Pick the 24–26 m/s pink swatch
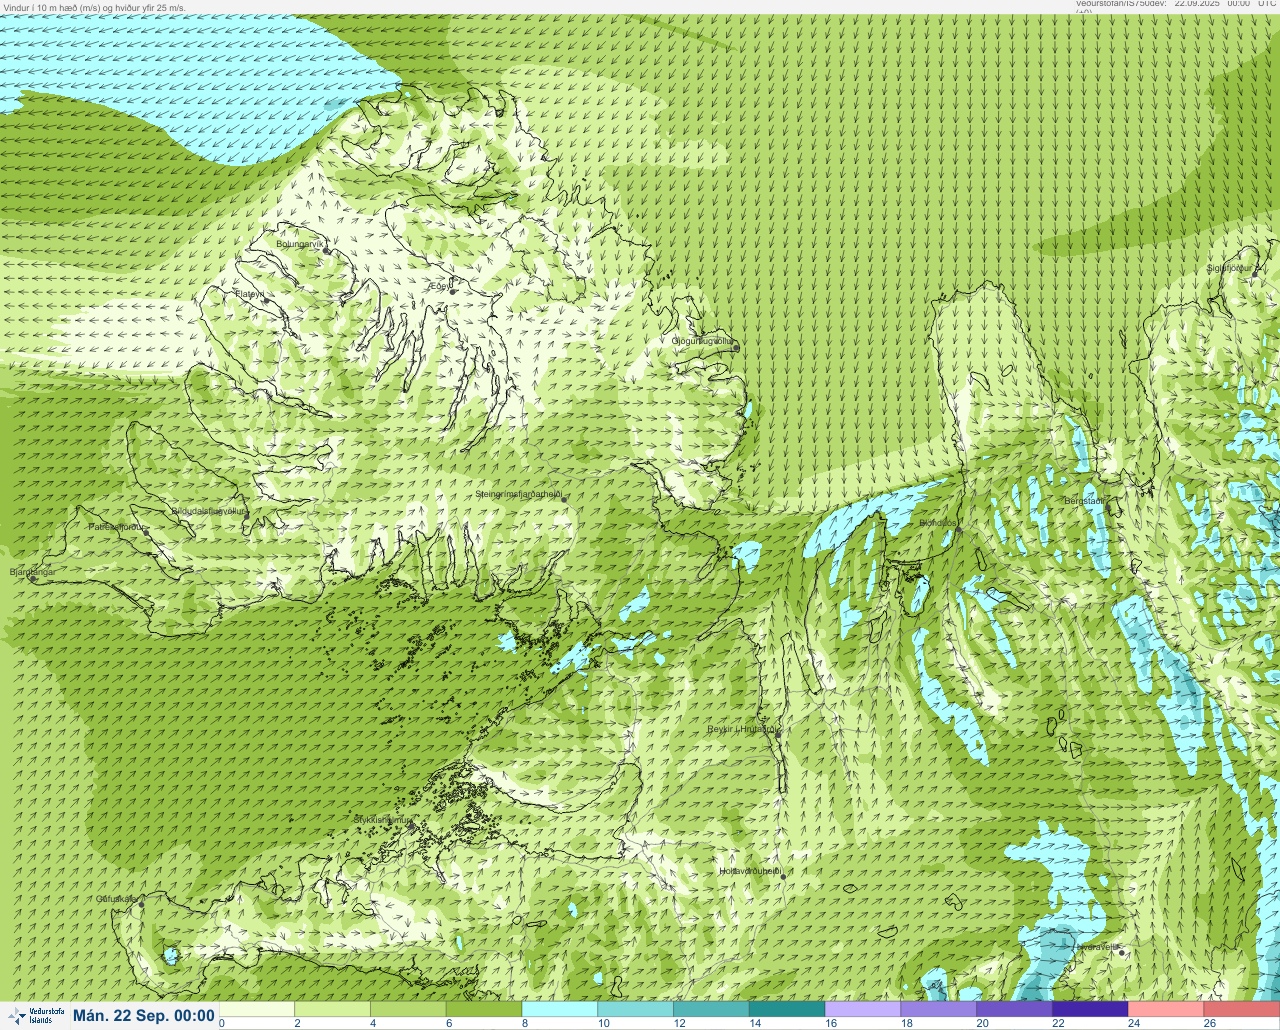This screenshot has height=1030, width=1280. pyautogui.click(x=1166, y=1009)
